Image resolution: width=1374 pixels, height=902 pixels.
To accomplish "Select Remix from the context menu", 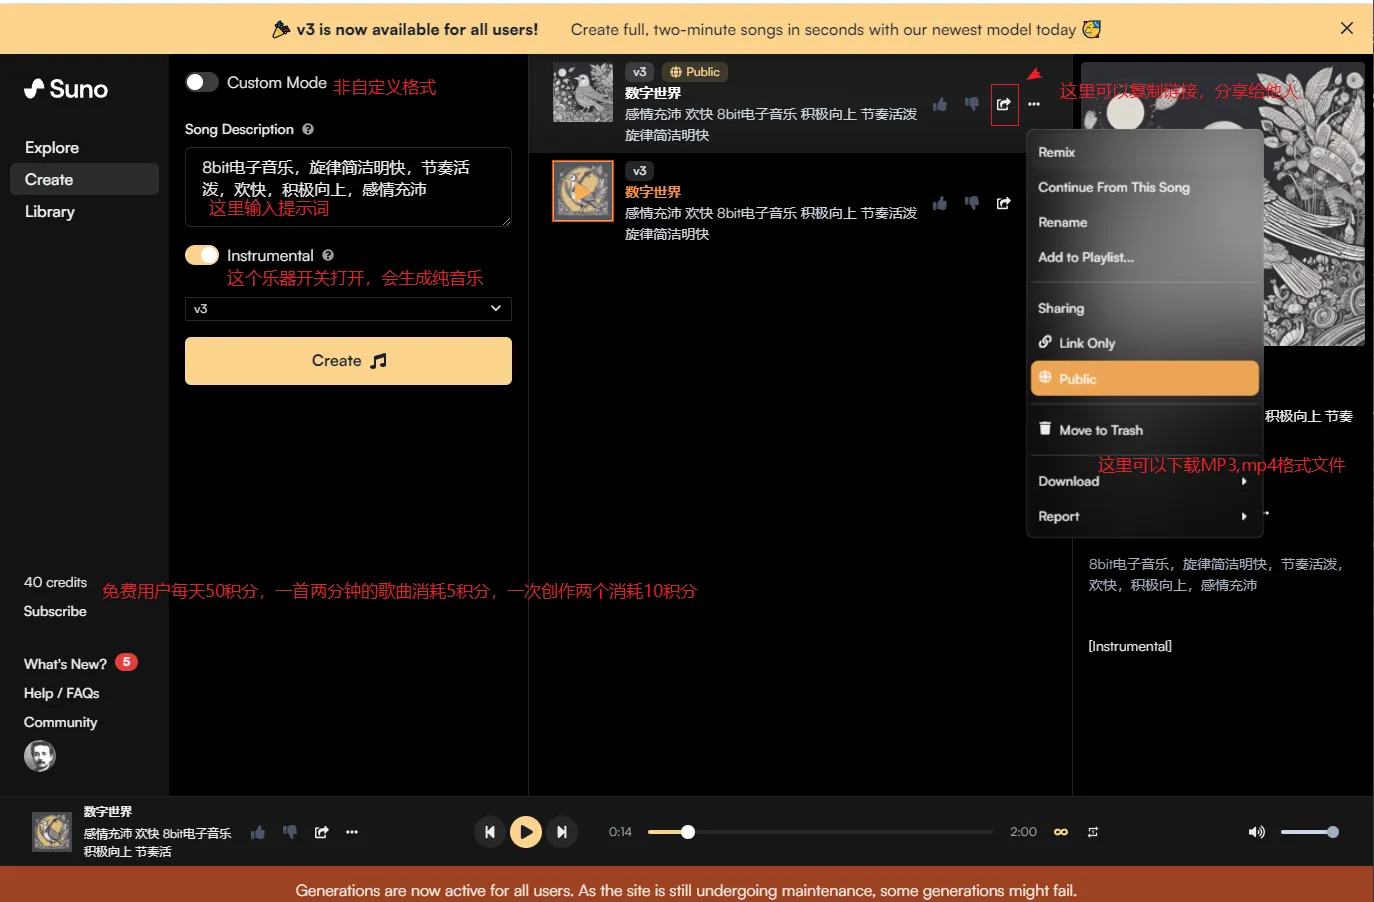I will (x=1057, y=152).
